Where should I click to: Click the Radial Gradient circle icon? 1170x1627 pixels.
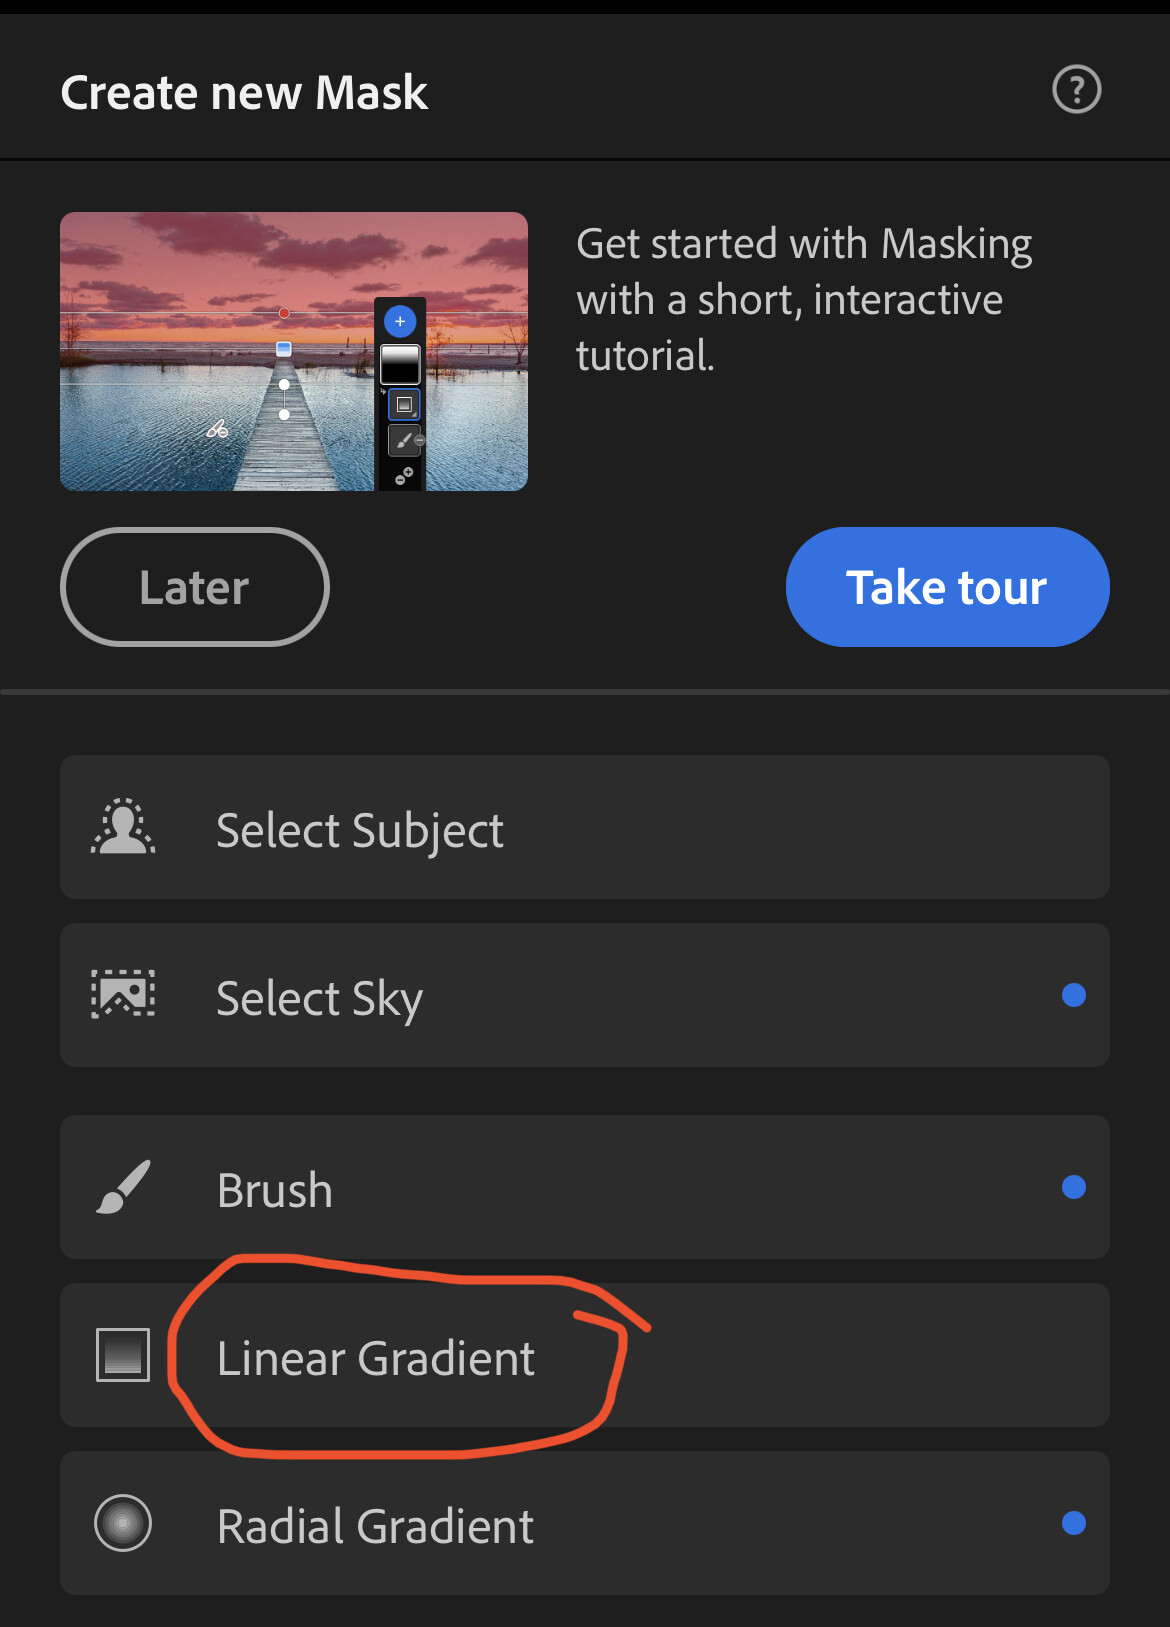tap(123, 1523)
